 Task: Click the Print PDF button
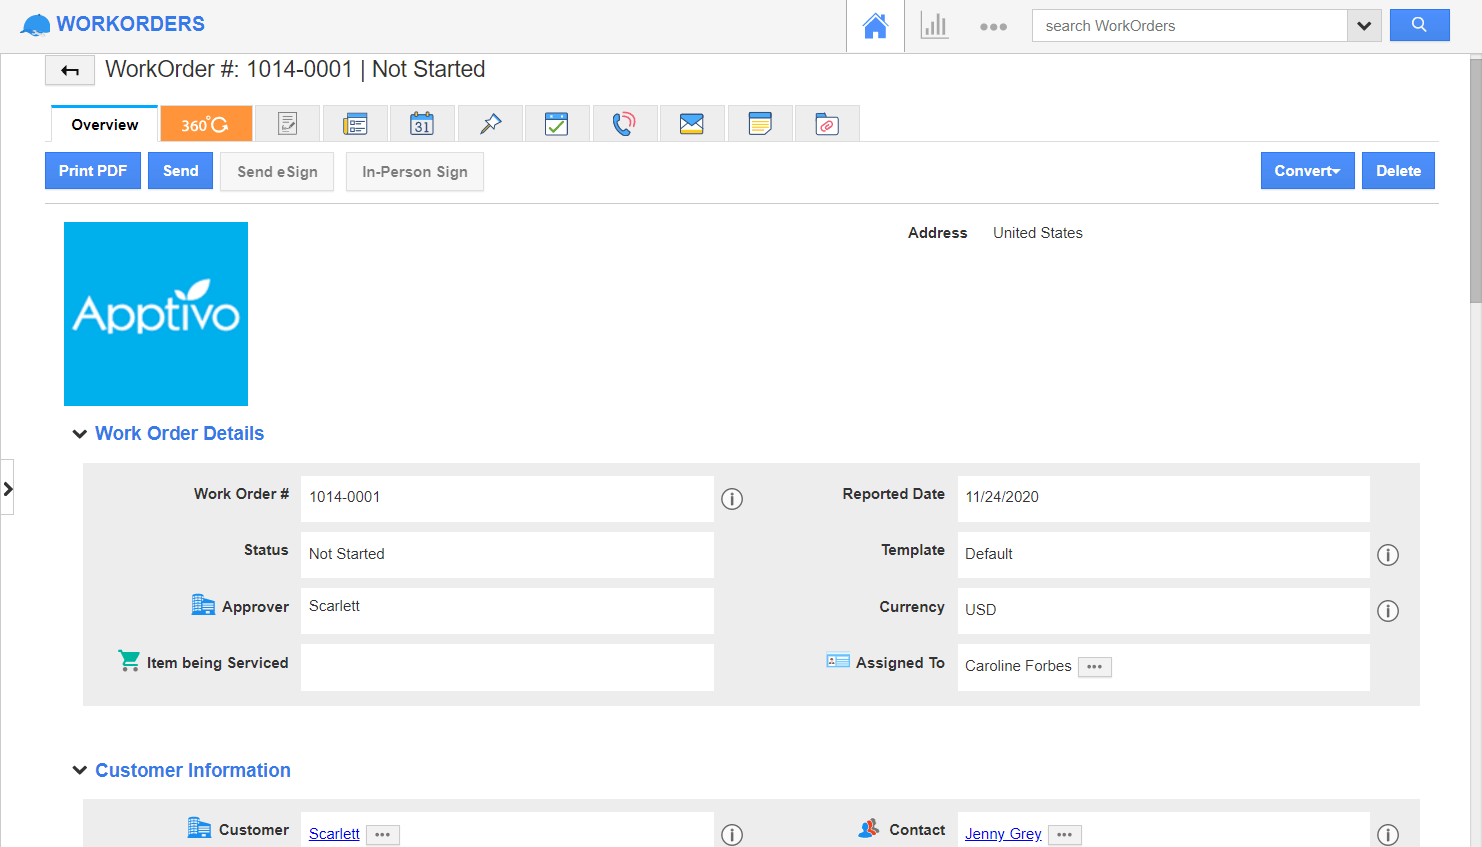pos(92,170)
